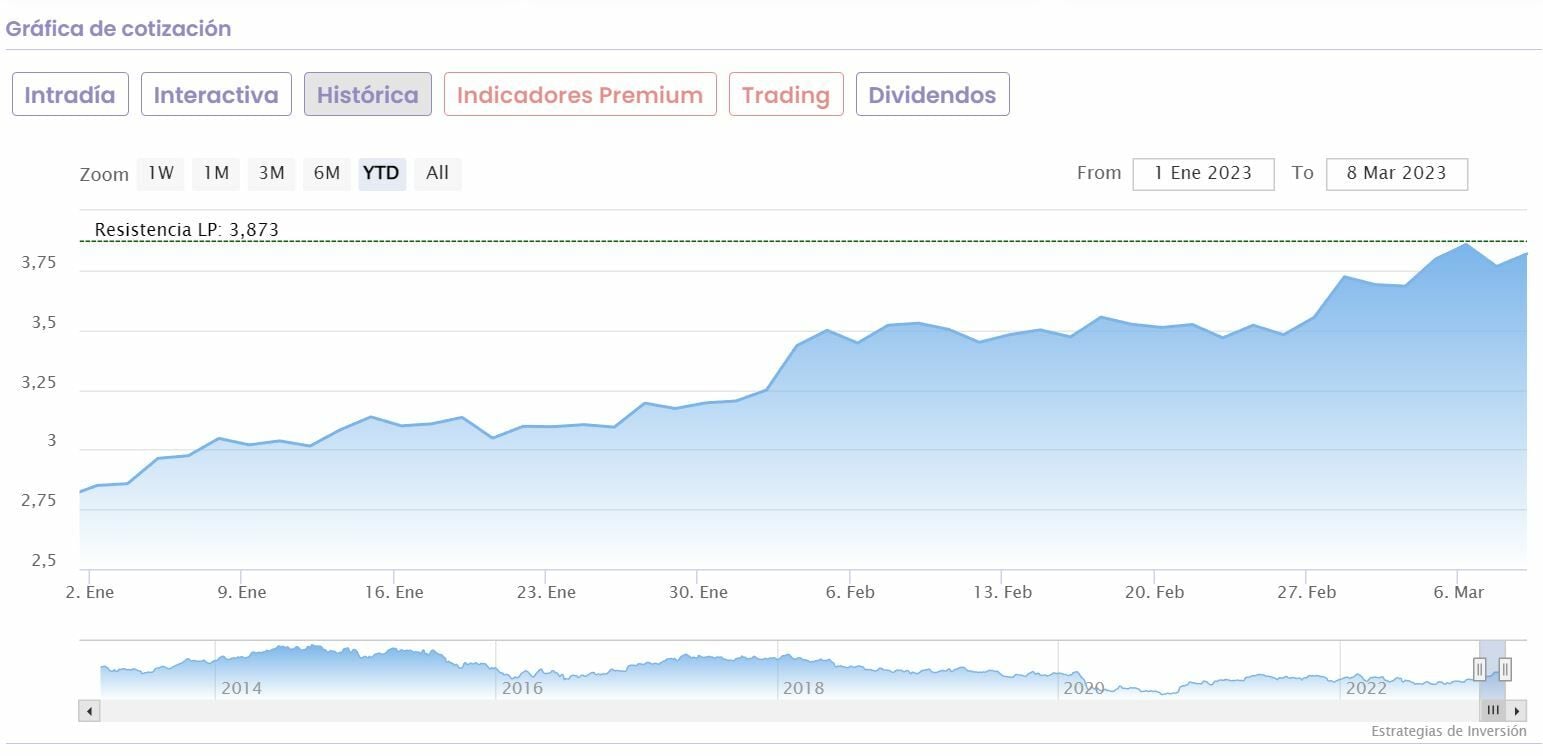Show the Dividendos chart
This screenshot has height=756, width=1543.
click(932, 95)
